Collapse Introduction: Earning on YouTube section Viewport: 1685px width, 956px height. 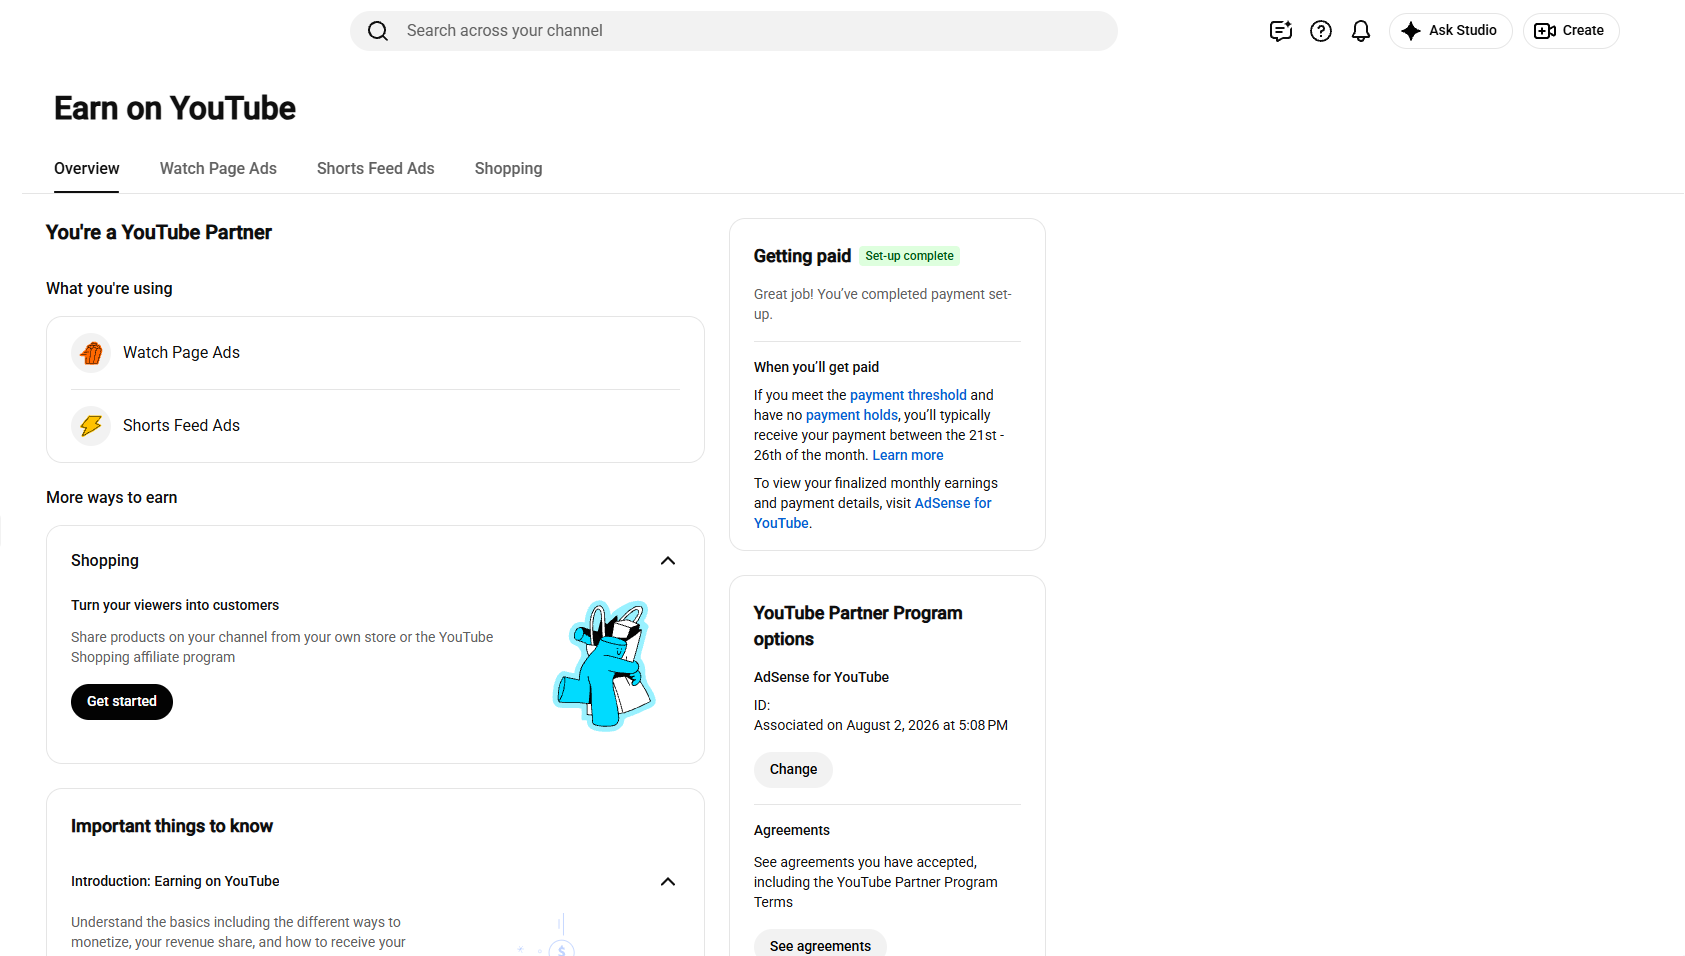(668, 882)
